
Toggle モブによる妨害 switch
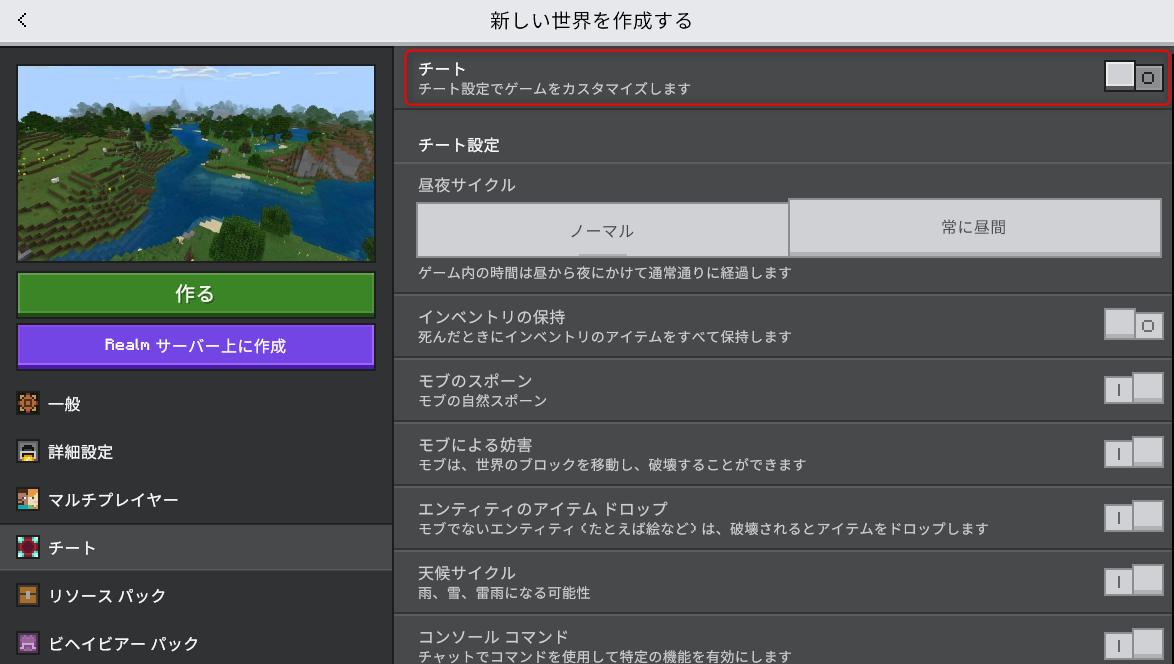coord(1134,453)
